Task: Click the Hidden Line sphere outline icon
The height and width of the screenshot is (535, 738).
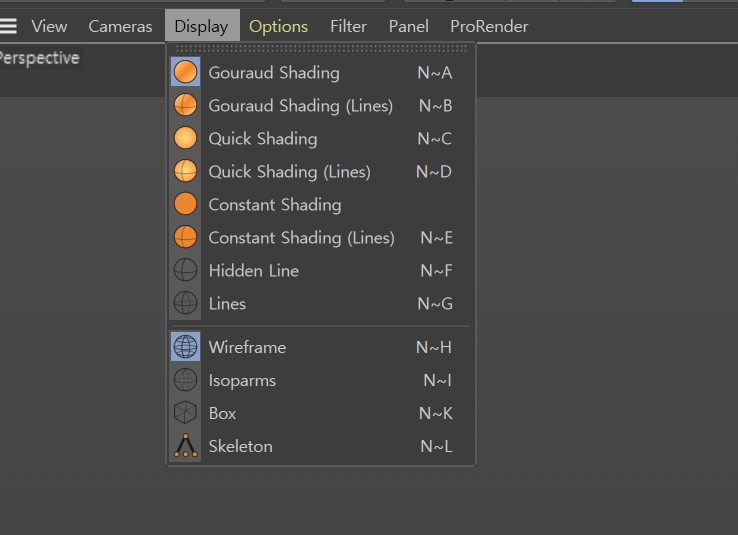Action: coord(185,270)
